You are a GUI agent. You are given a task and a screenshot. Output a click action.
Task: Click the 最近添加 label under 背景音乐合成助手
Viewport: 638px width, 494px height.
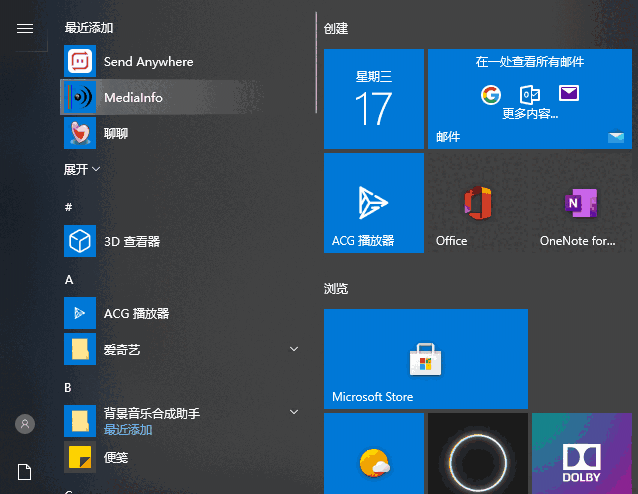tap(128, 429)
